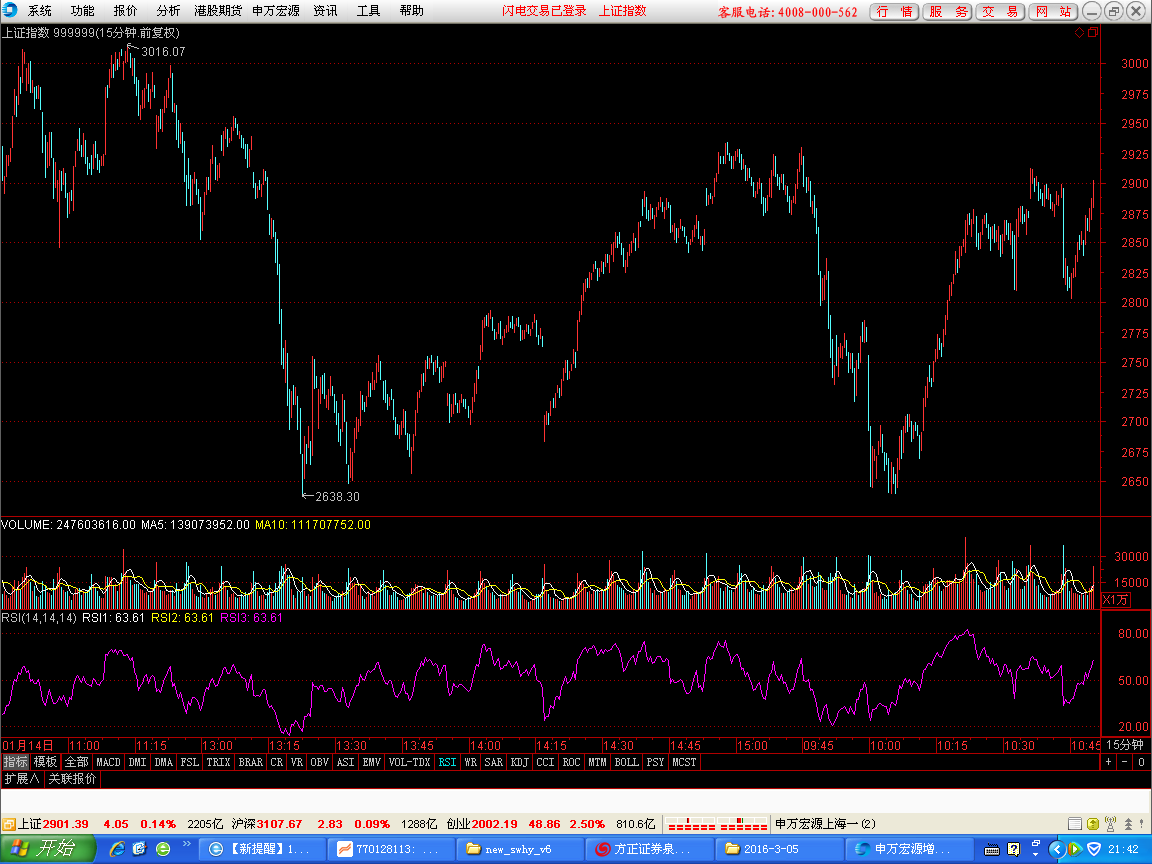This screenshot has height=864, width=1152.
Task: Switch to the MCST indicator
Action: coord(684,762)
